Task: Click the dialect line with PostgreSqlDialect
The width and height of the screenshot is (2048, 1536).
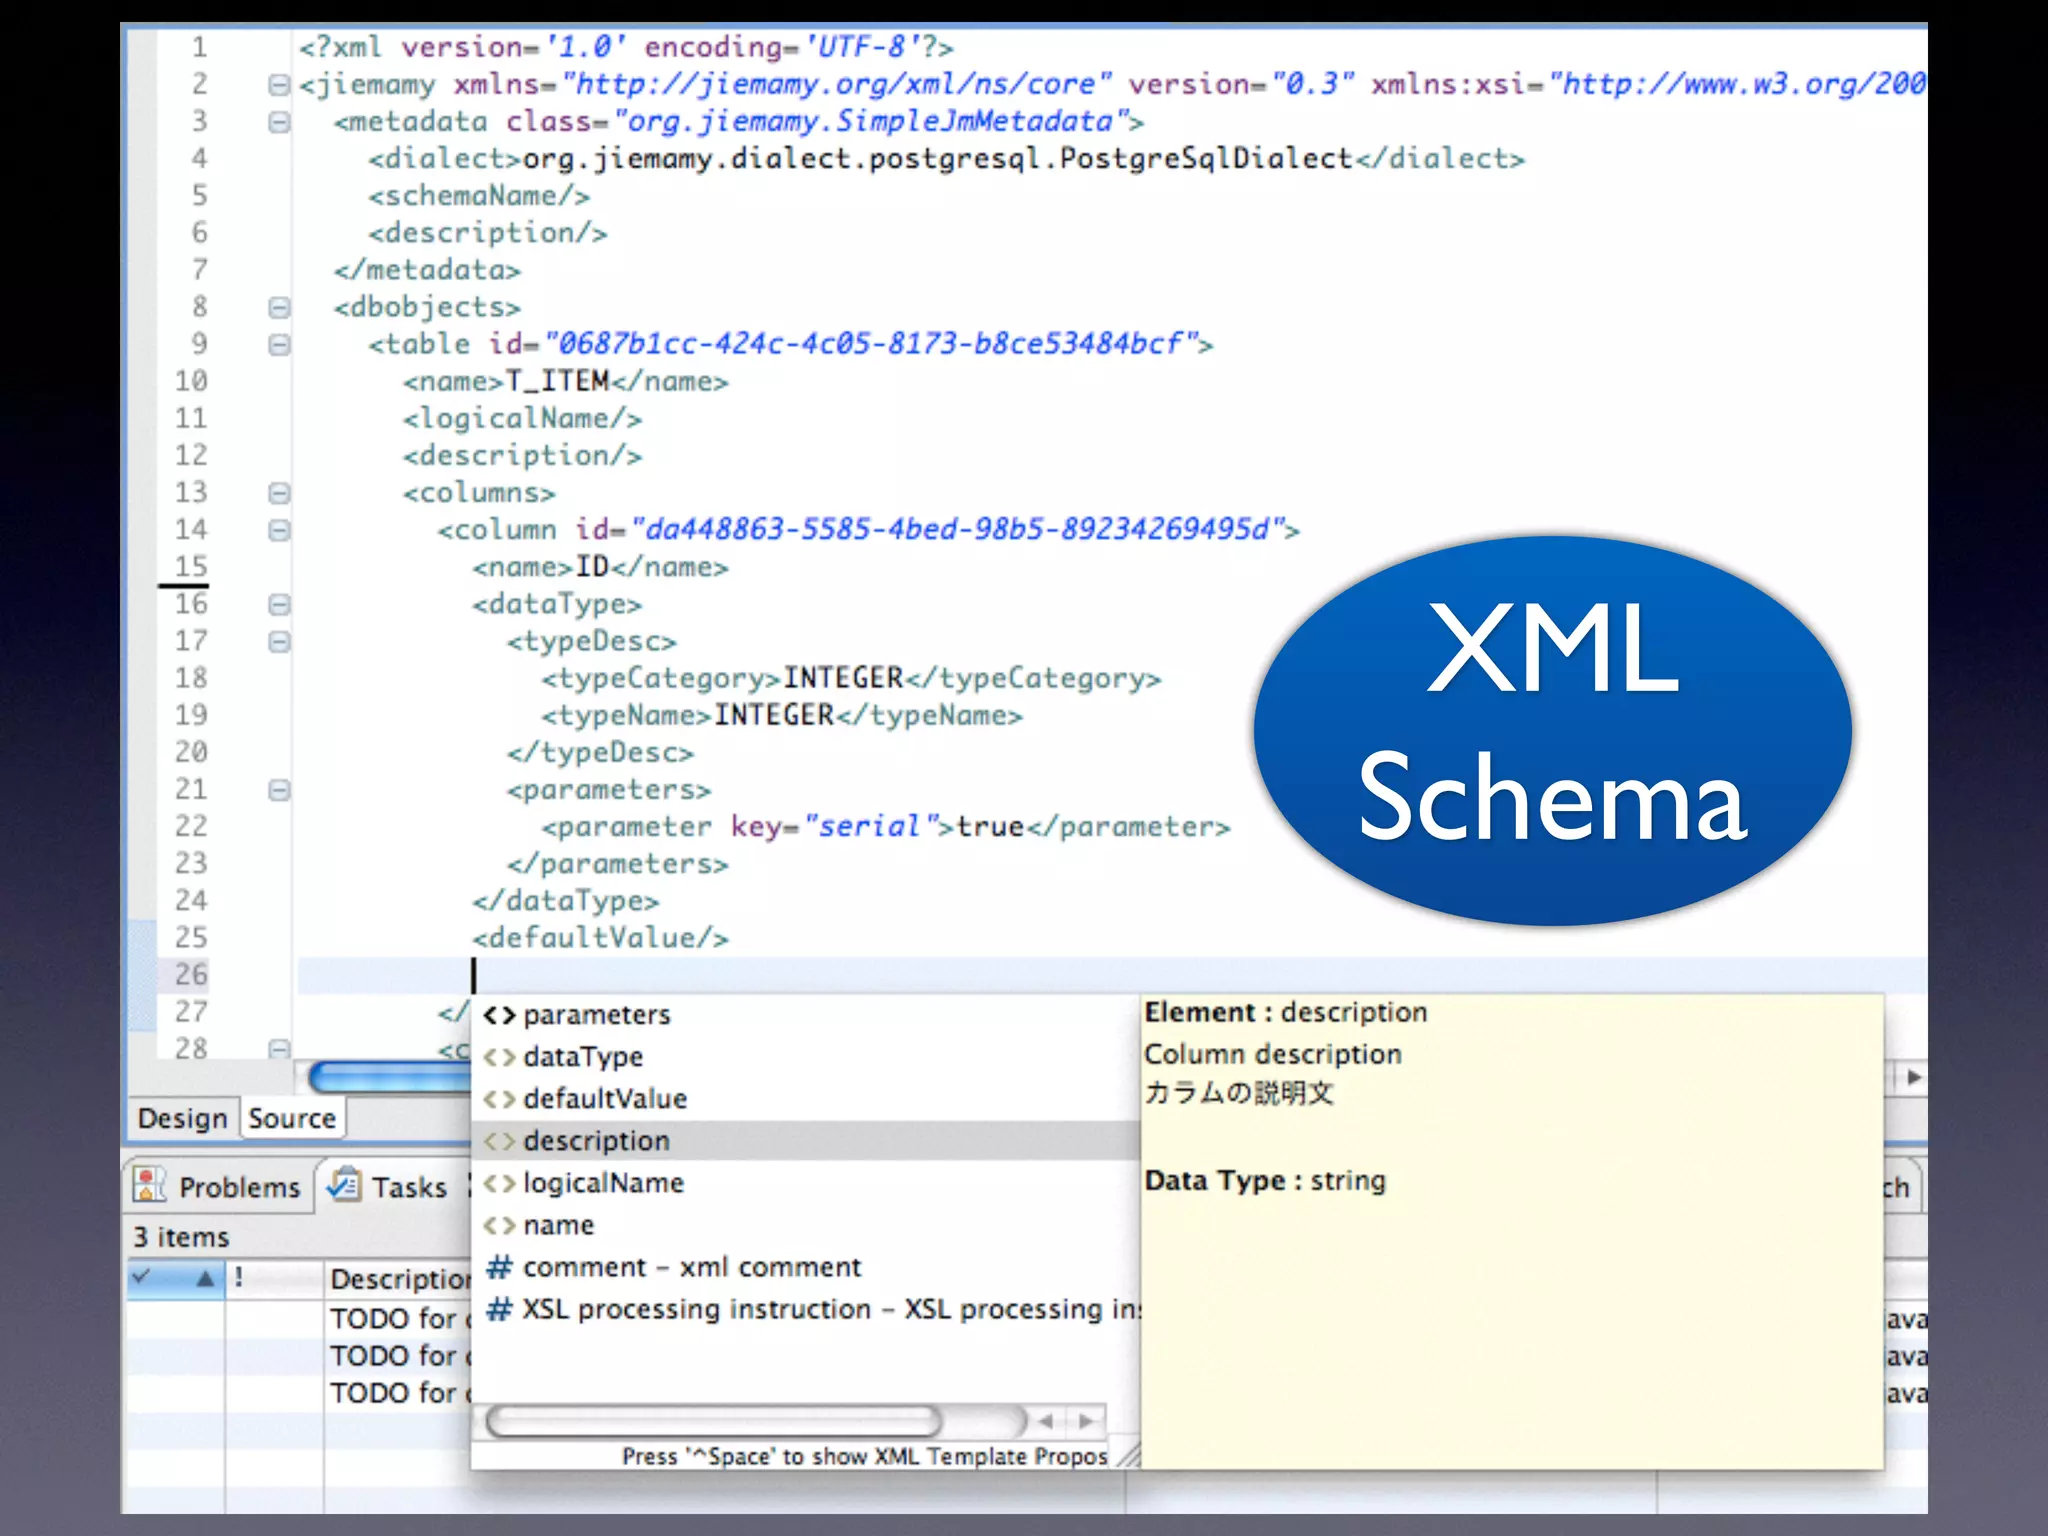Action: (x=946, y=159)
